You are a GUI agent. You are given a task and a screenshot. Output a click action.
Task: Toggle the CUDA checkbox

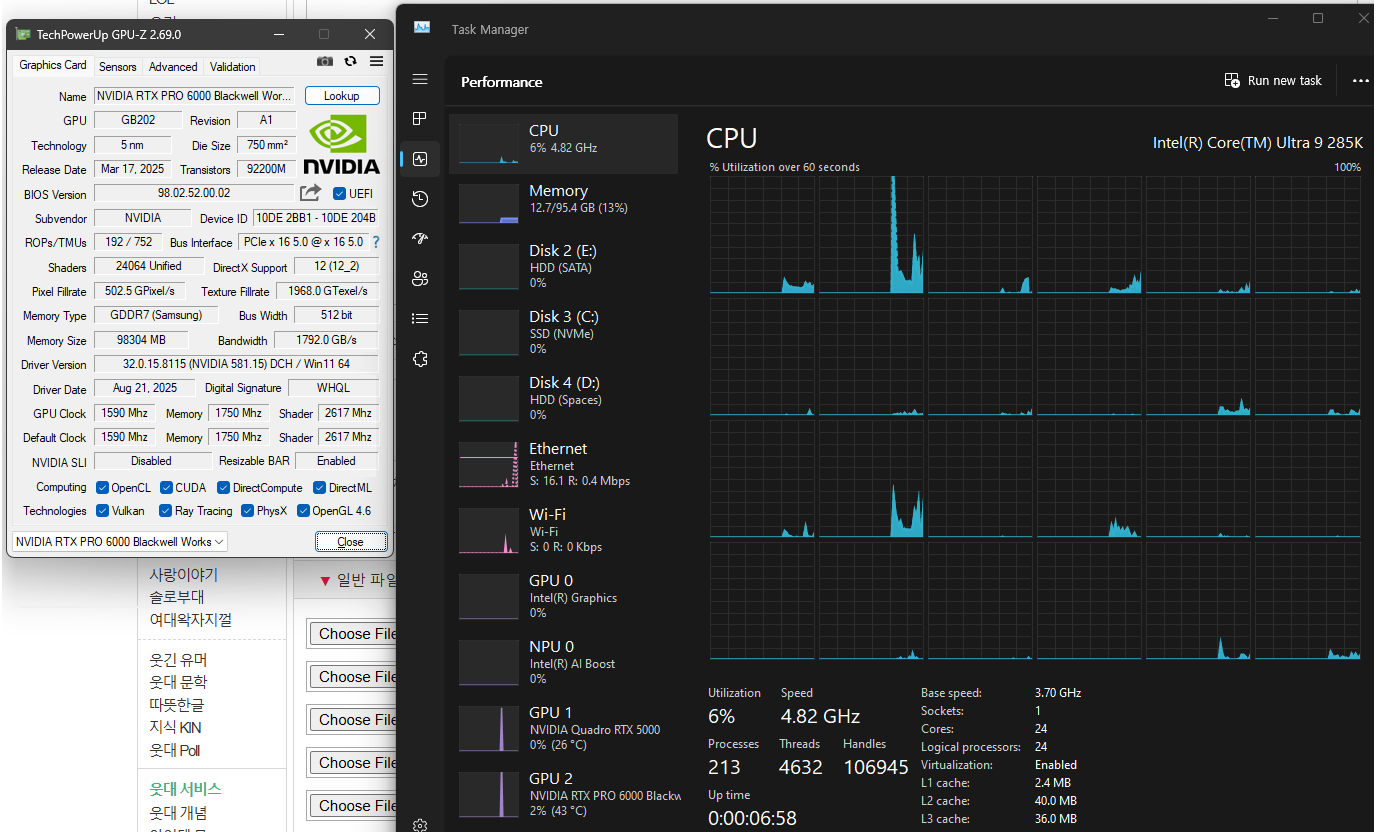166,488
